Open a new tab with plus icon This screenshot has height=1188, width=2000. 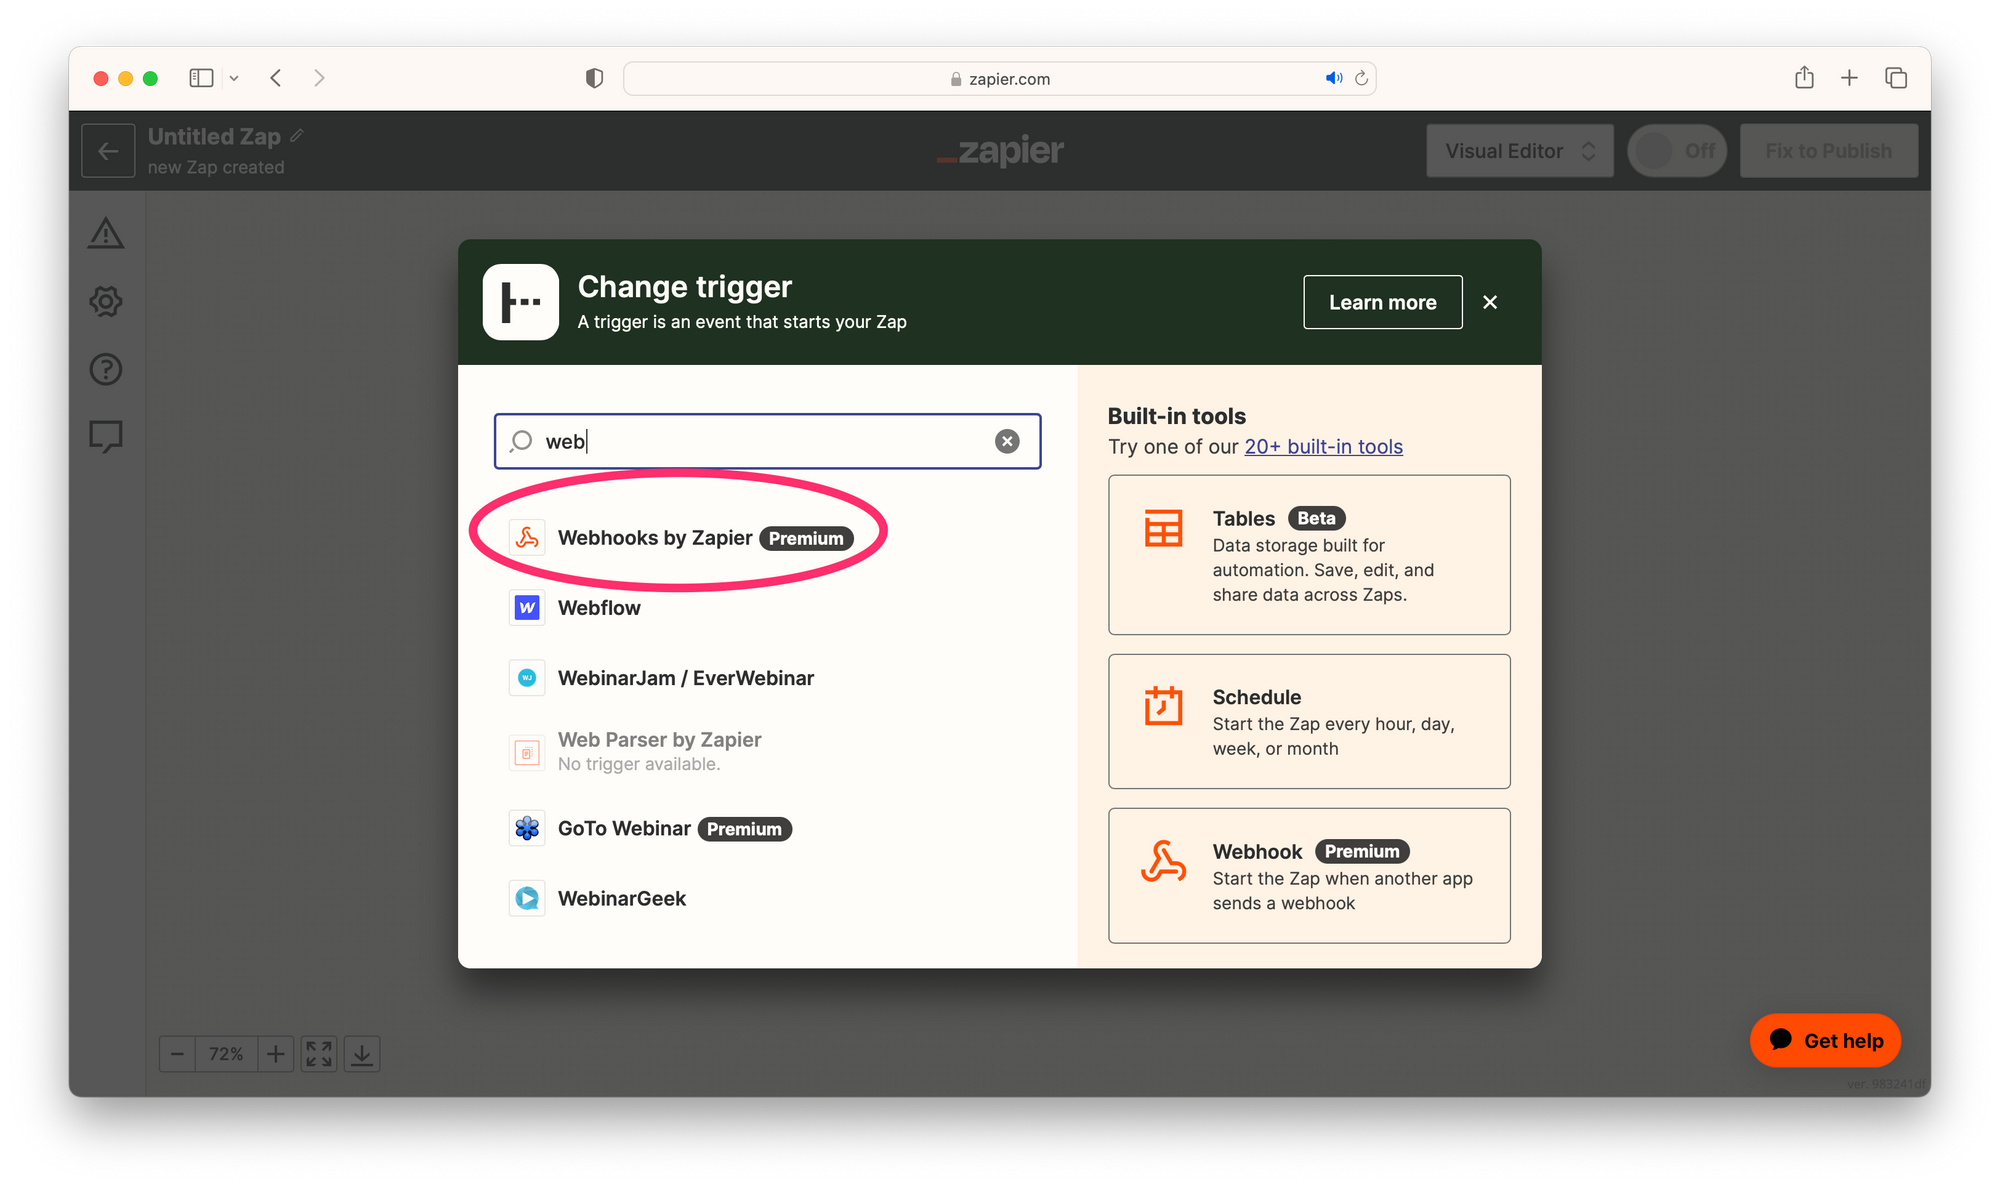tap(1849, 78)
